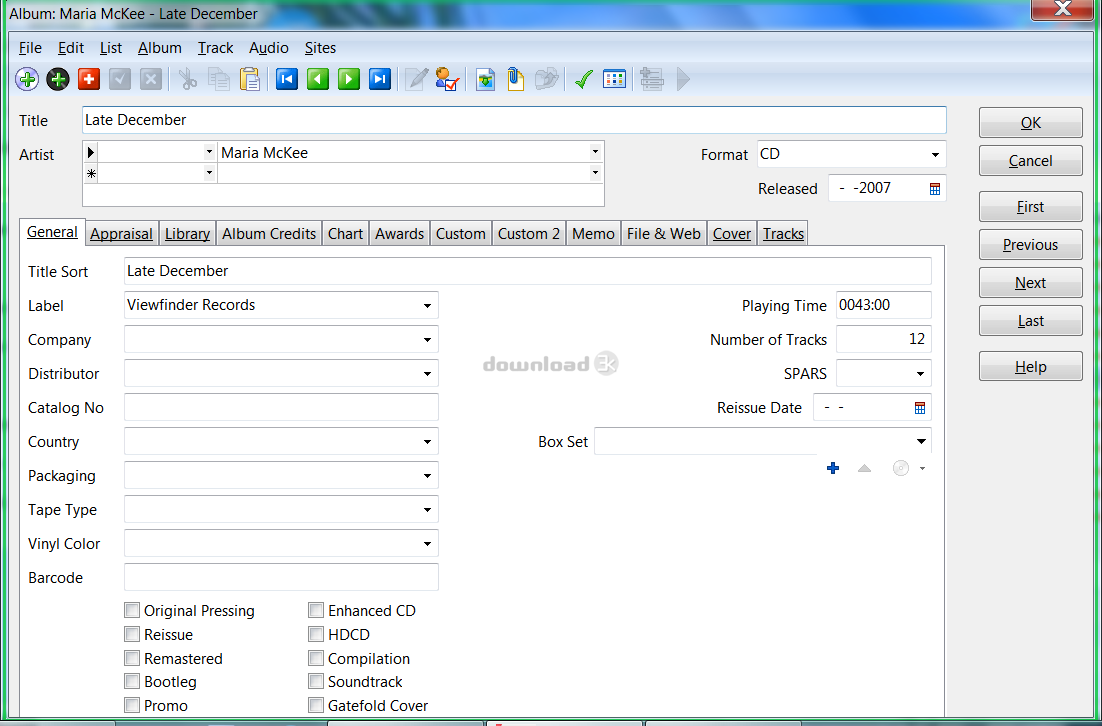Screen dimensions: 1102x726
Task: Click the copy pages icon
Action: (219, 79)
